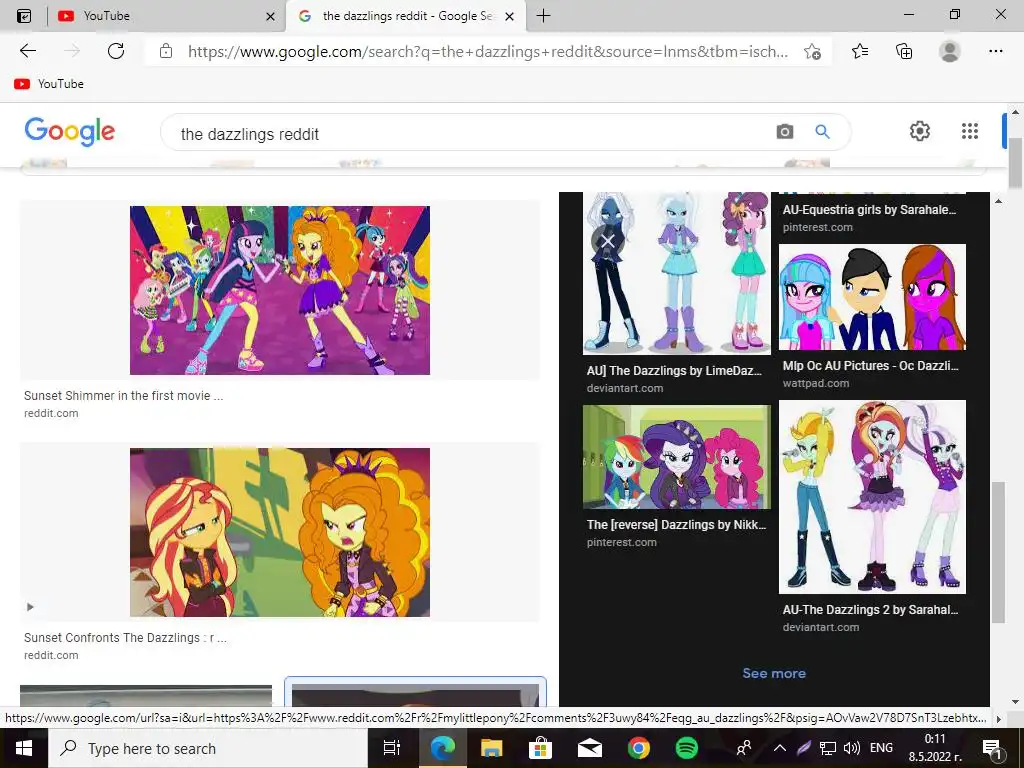Open 'AU] The Dazzlings by LimeDaz' title
The height and width of the screenshot is (768, 1024).
coord(674,371)
